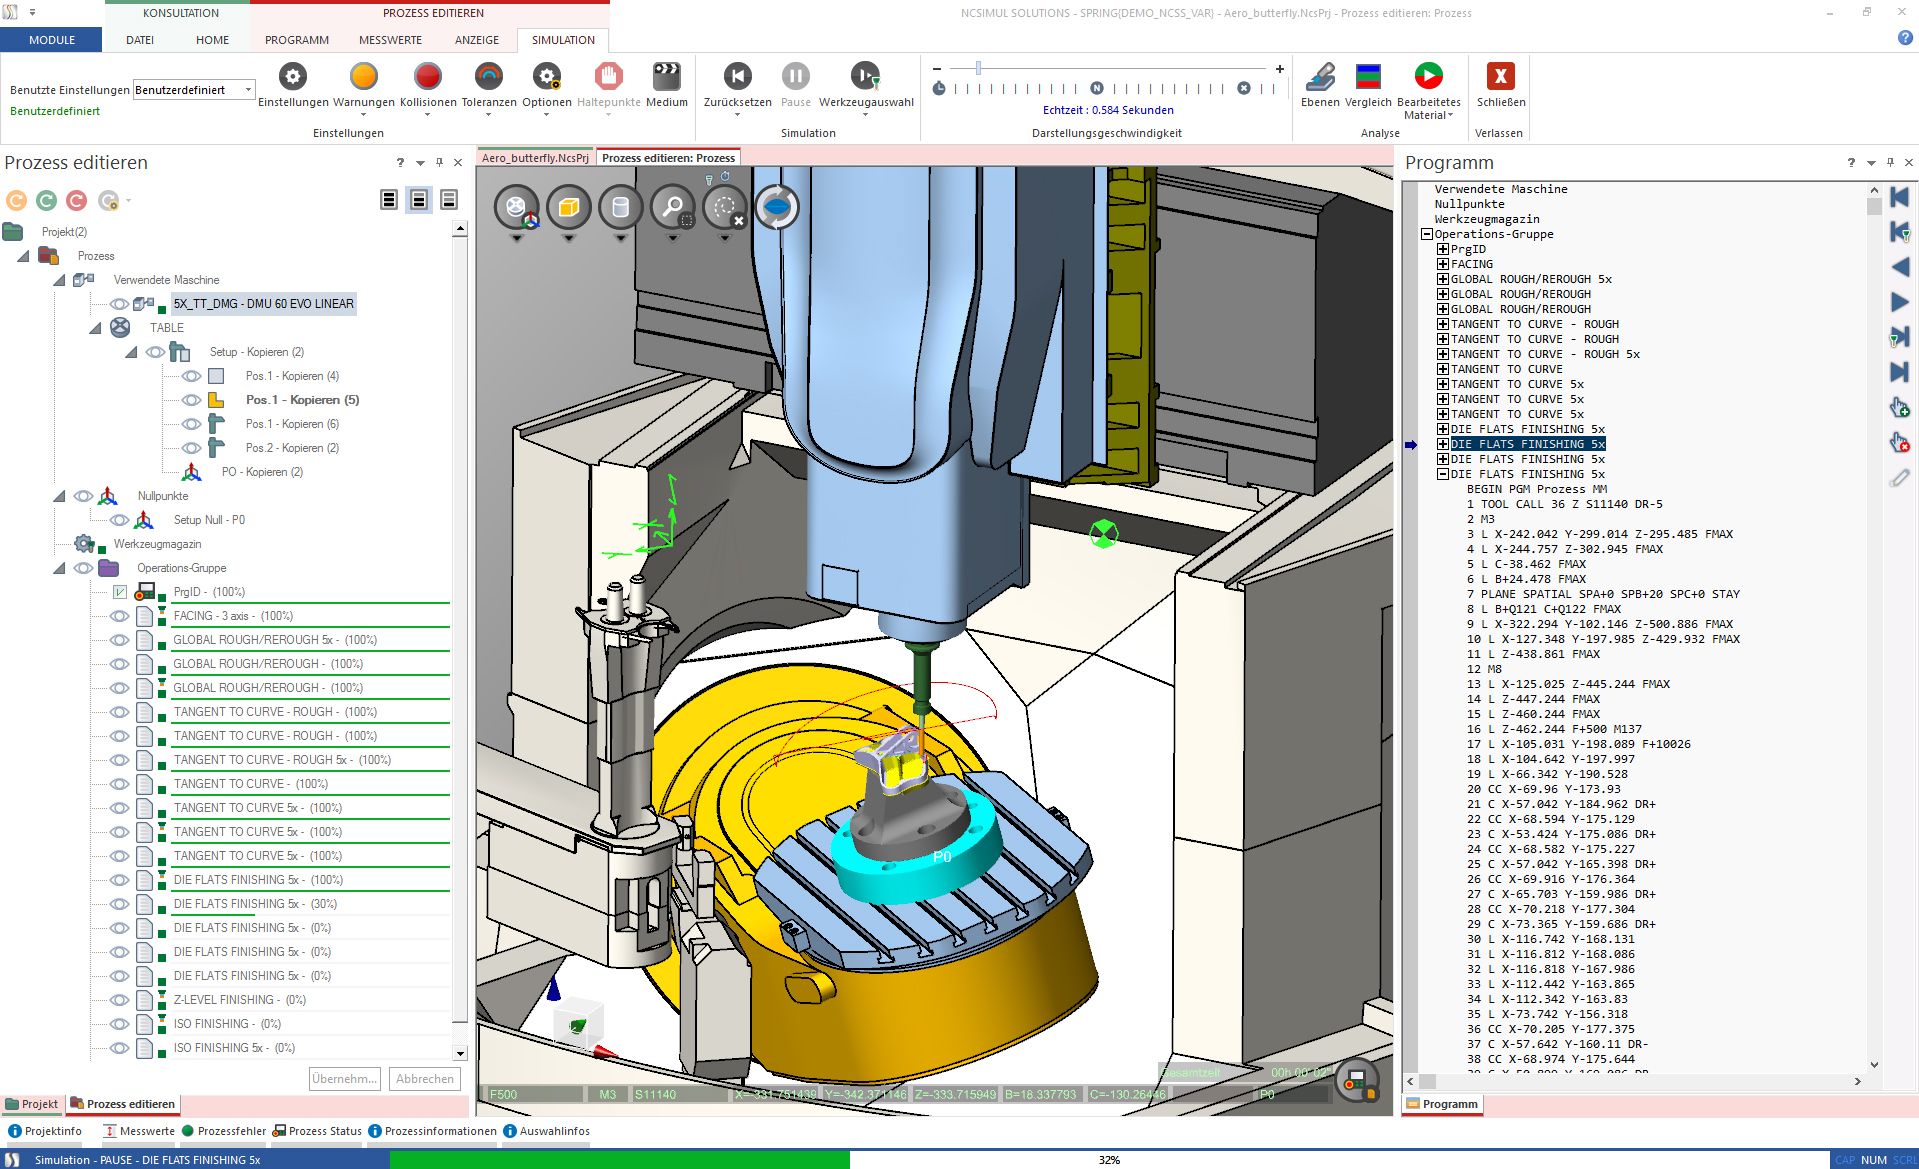
Task: Toggle visibility of FACING - 3 axis operation
Action: [x=119, y=616]
